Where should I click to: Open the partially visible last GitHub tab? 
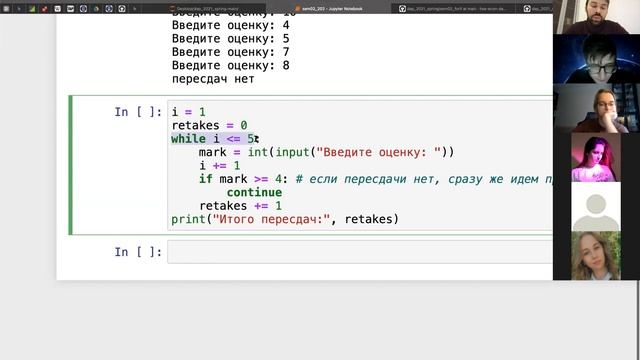click(535, 8)
